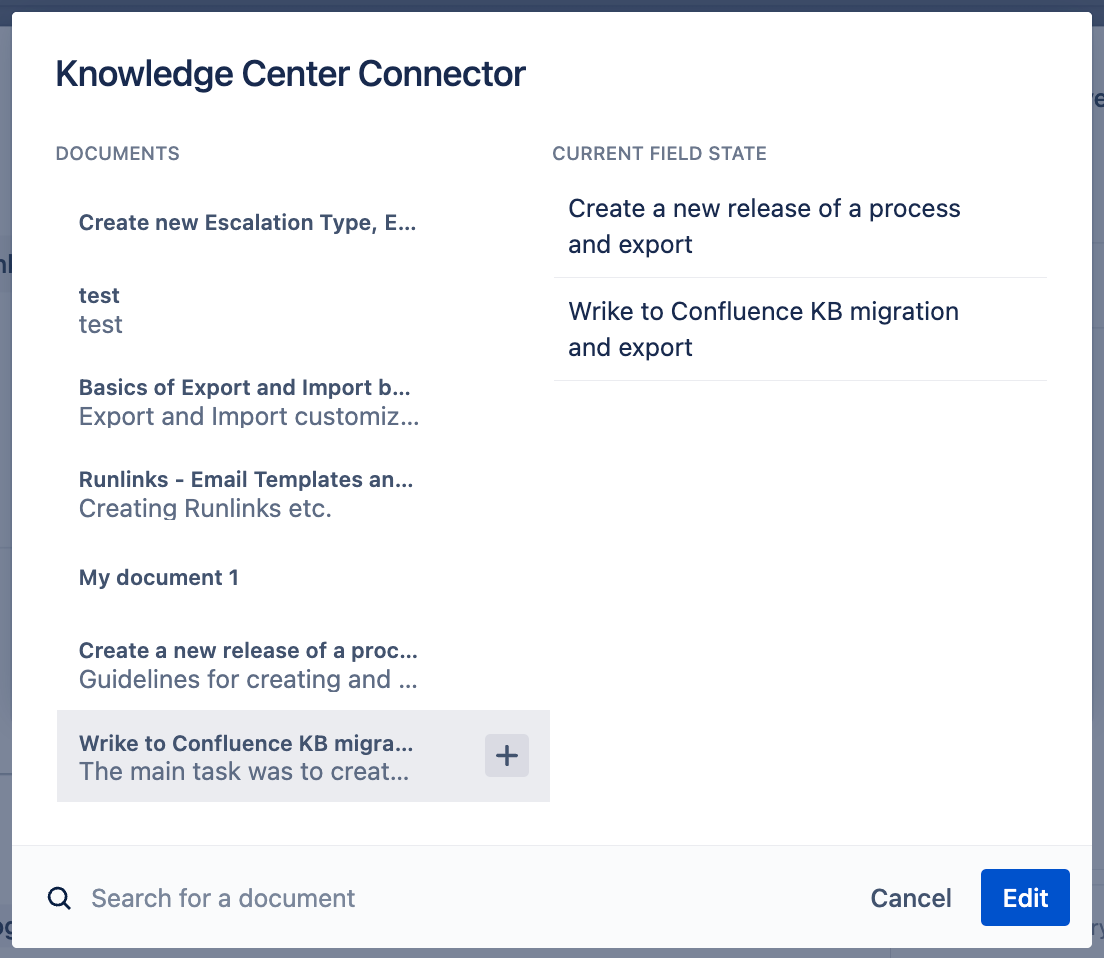1104x958 pixels.
Task: Click the Creating Runlinks etc. description
Action: 205,508
